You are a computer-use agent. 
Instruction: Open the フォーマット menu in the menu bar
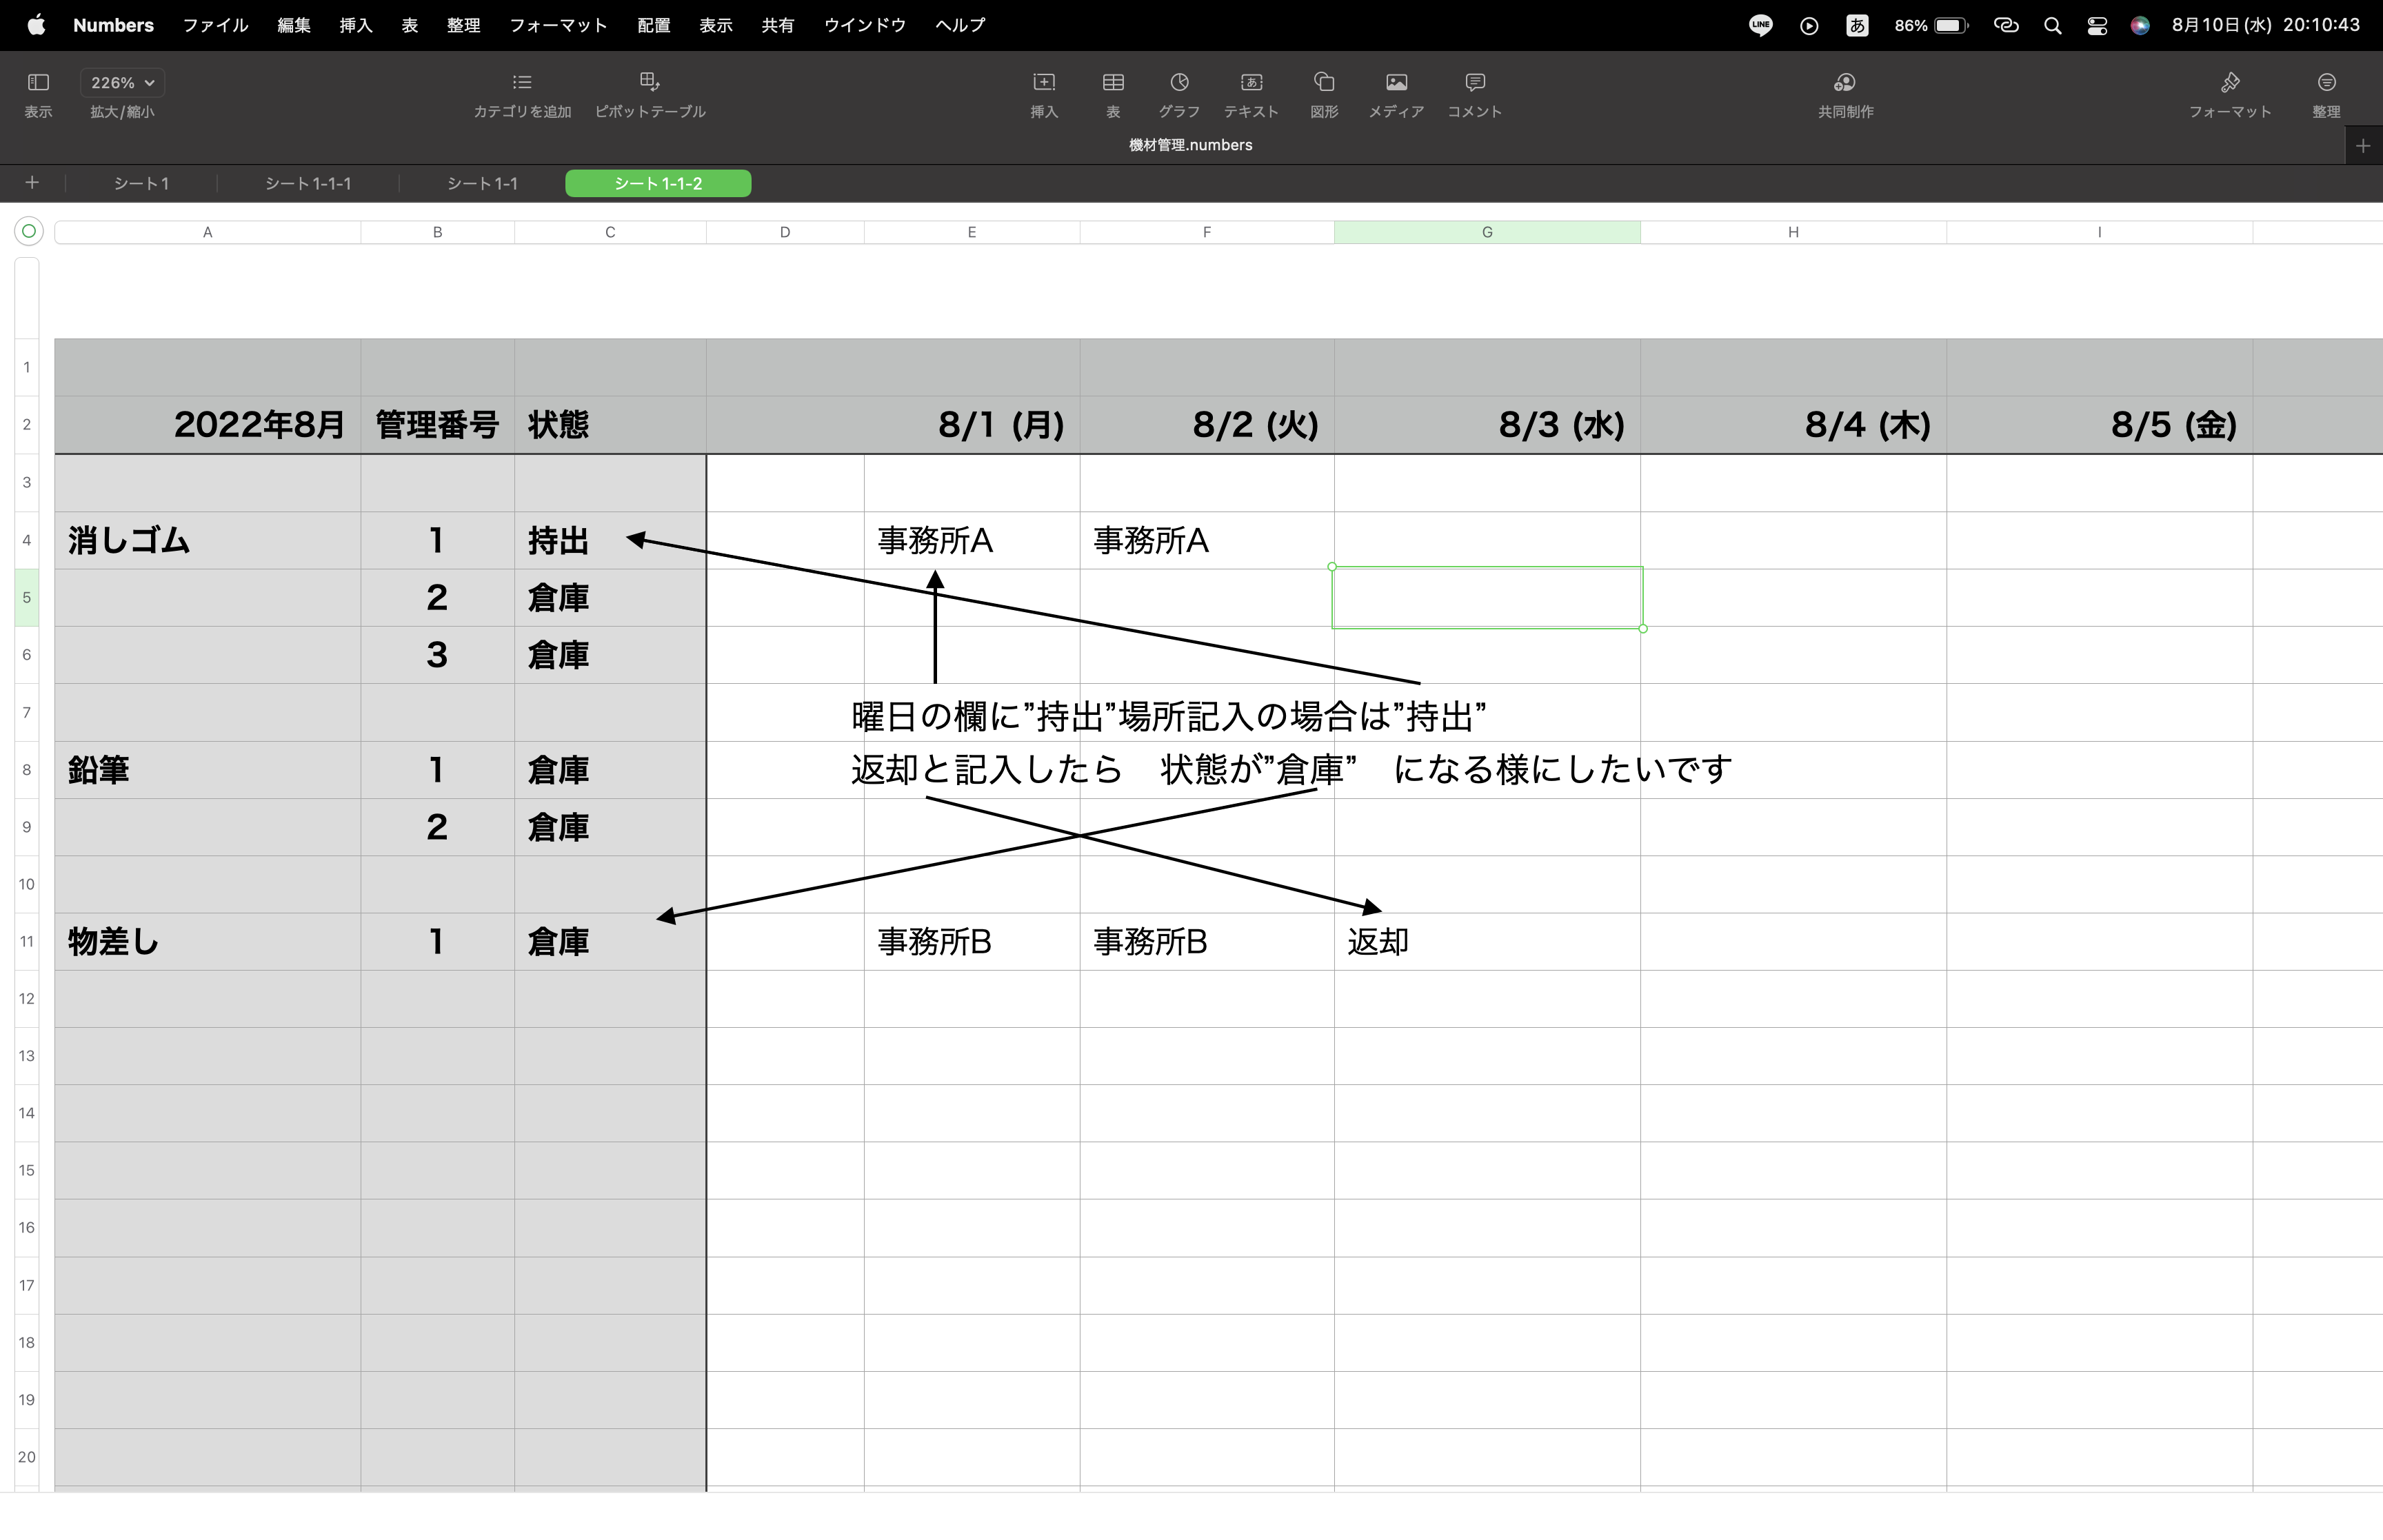(558, 25)
